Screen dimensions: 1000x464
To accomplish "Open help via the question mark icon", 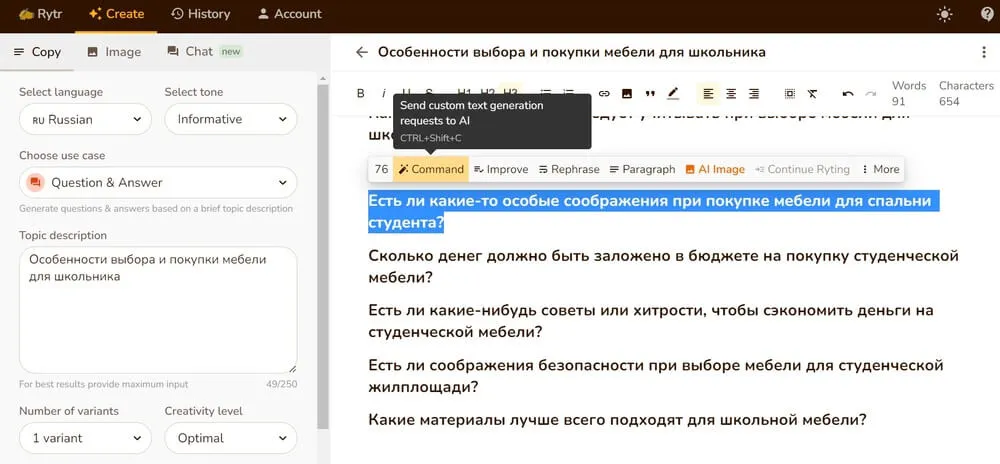I will coord(987,14).
